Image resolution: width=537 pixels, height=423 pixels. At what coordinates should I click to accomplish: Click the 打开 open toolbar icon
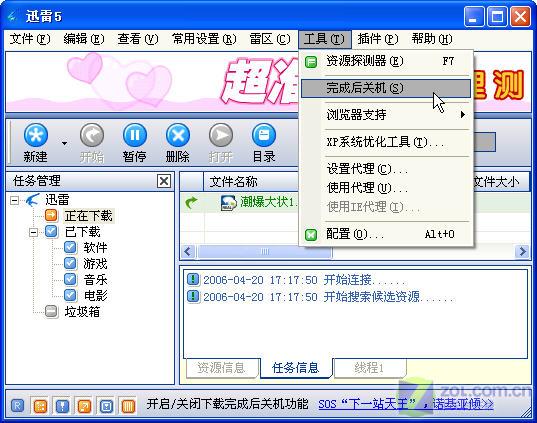tap(221, 135)
